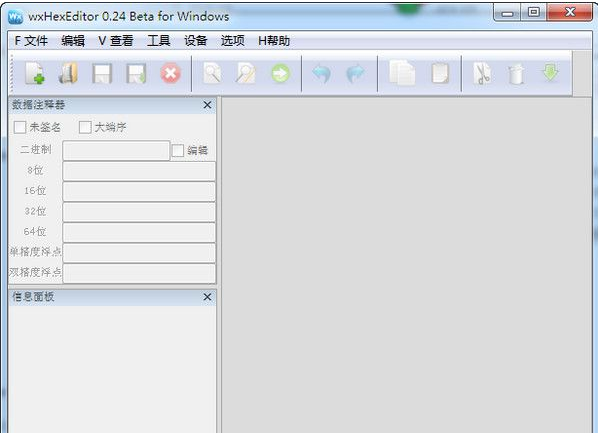
Task: Open the V 查看 menu
Action: coord(116,40)
